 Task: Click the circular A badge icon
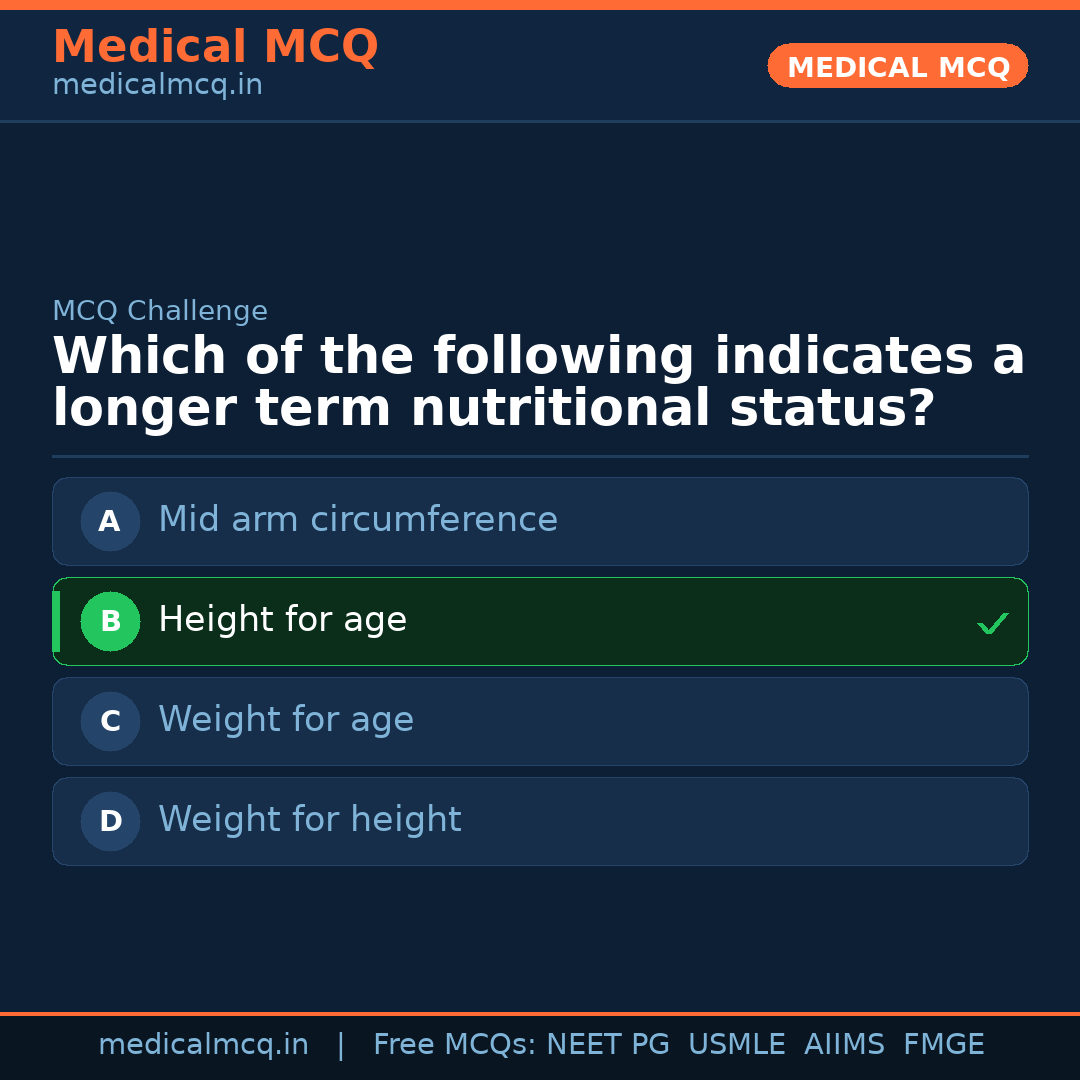[x=110, y=521]
